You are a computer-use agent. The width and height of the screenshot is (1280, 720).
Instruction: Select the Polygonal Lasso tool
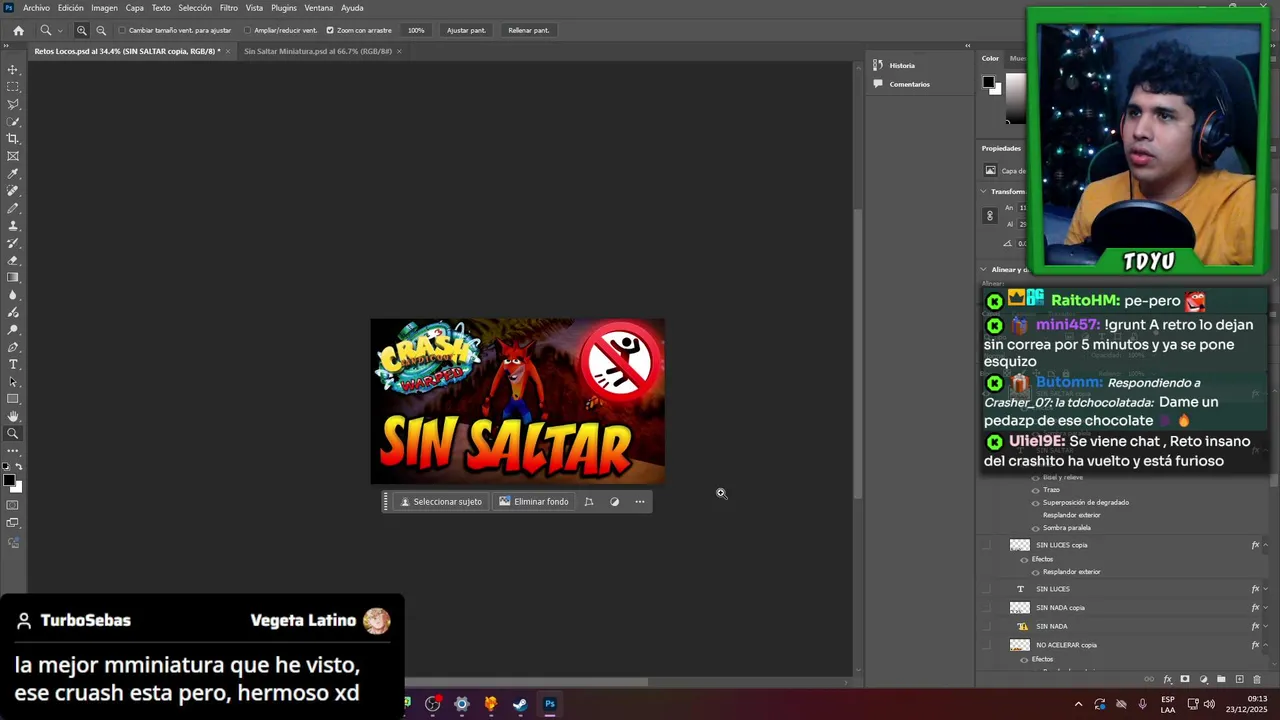pos(13,104)
